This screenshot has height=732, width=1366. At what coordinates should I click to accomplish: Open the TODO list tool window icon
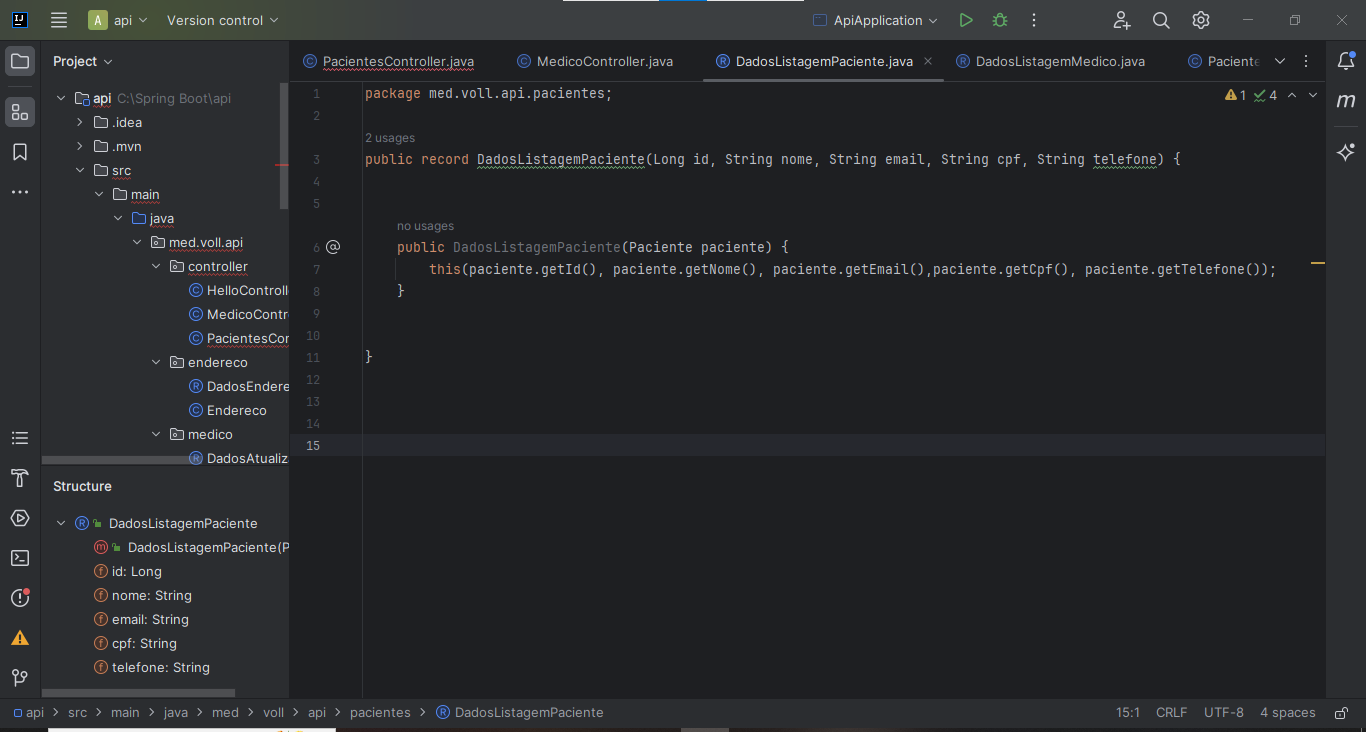click(x=20, y=438)
